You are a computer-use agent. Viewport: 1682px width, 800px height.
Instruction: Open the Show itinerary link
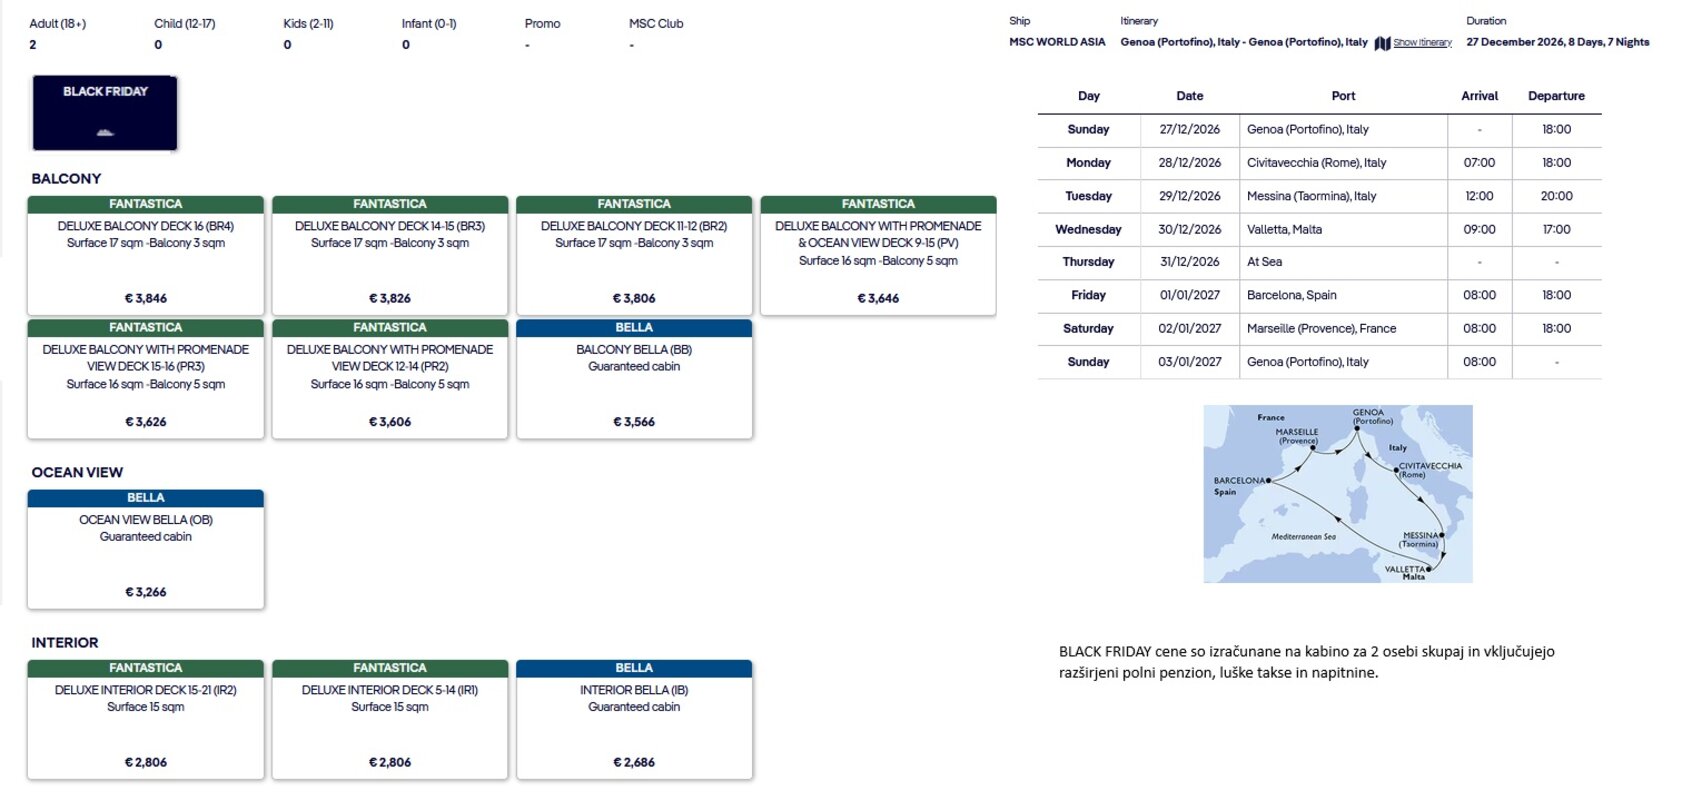click(x=1422, y=43)
